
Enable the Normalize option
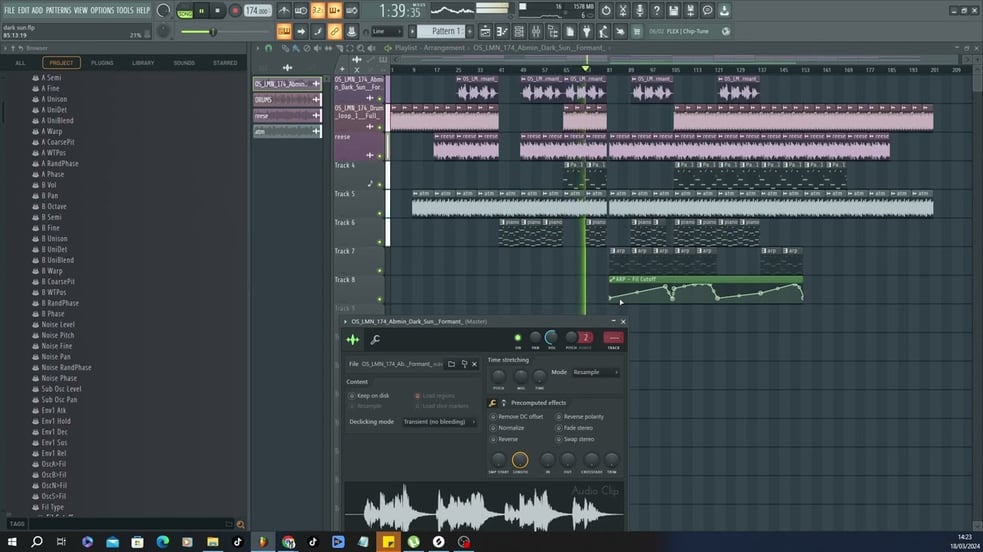point(493,427)
